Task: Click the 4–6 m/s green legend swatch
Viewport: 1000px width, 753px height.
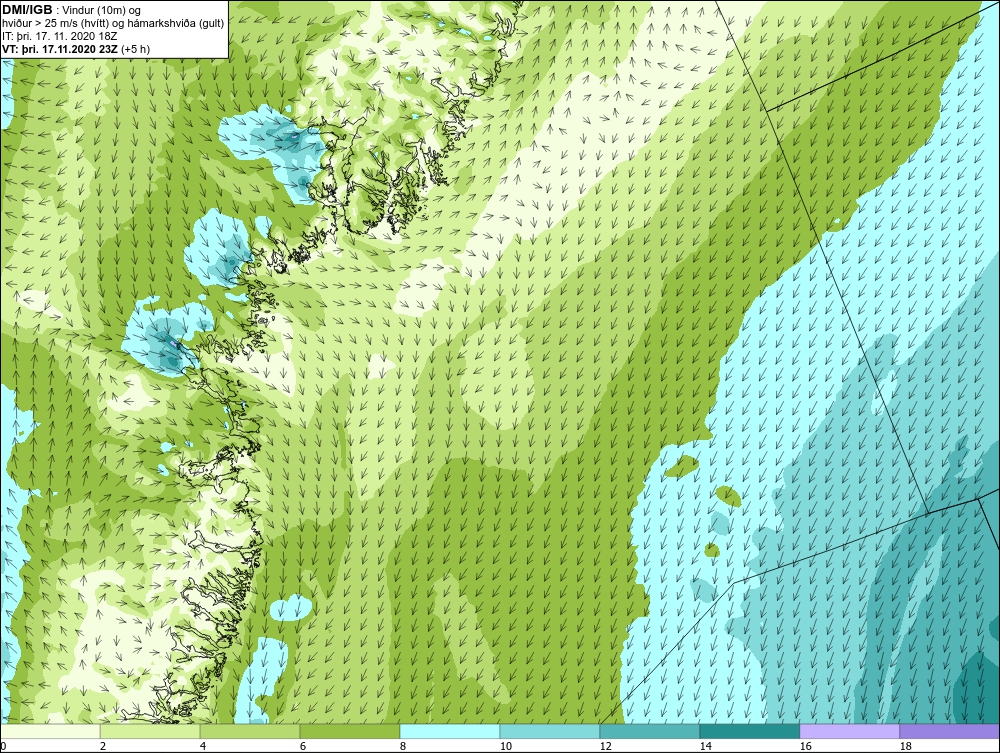Action: [x=250, y=731]
